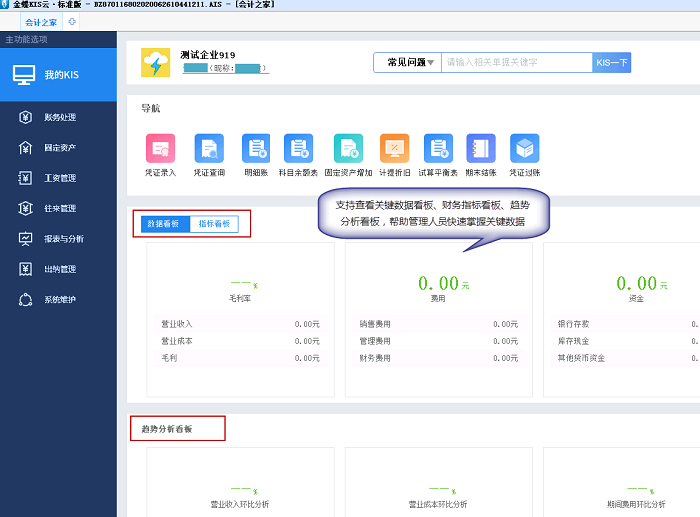Click the KIS一下 search button
Image resolution: width=700 pixels, height=517 pixels.
coord(611,63)
